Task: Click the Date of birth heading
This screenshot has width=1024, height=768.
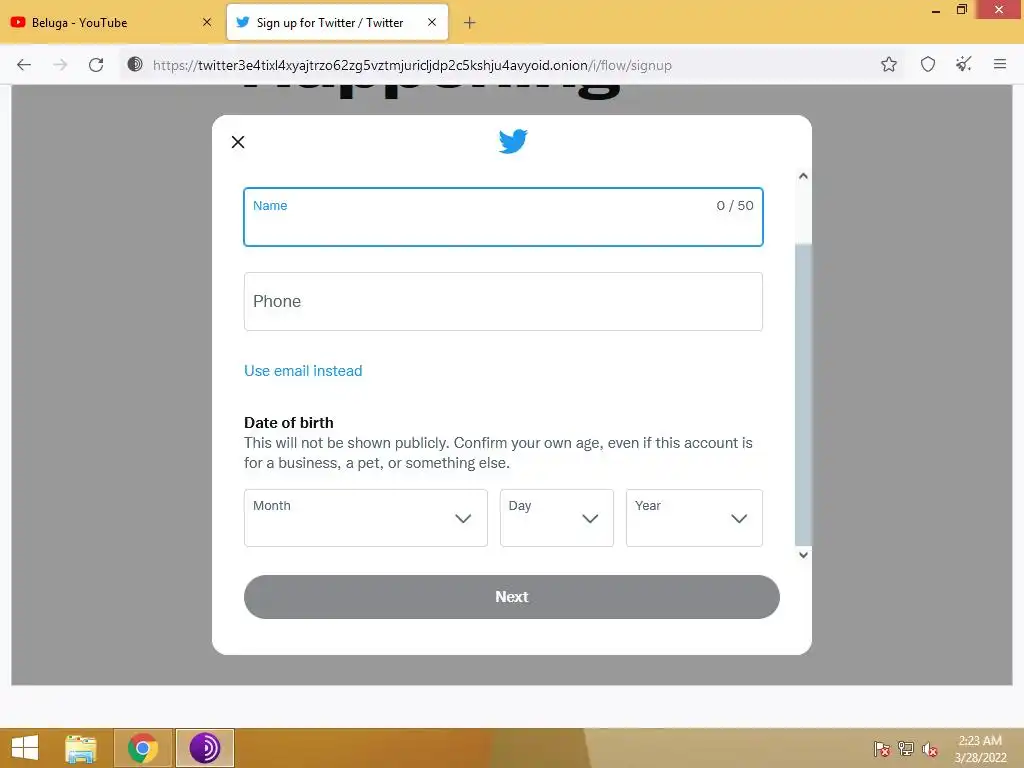Action: pyautogui.click(x=289, y=423)
